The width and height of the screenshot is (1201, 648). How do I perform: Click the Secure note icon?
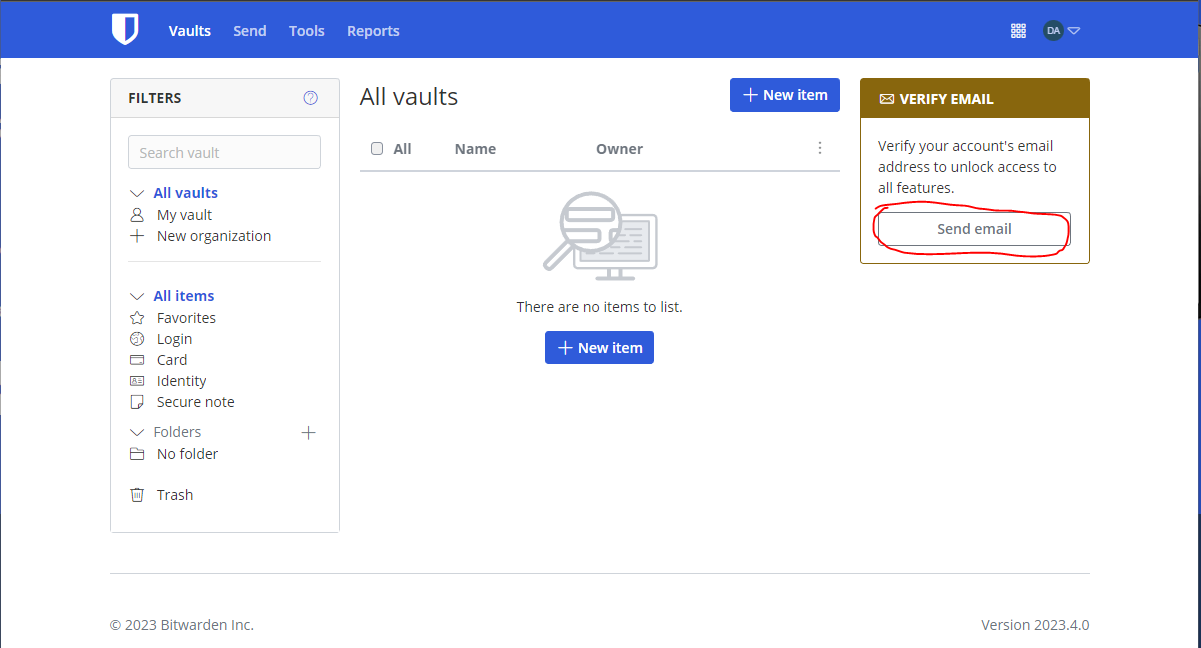137,402
